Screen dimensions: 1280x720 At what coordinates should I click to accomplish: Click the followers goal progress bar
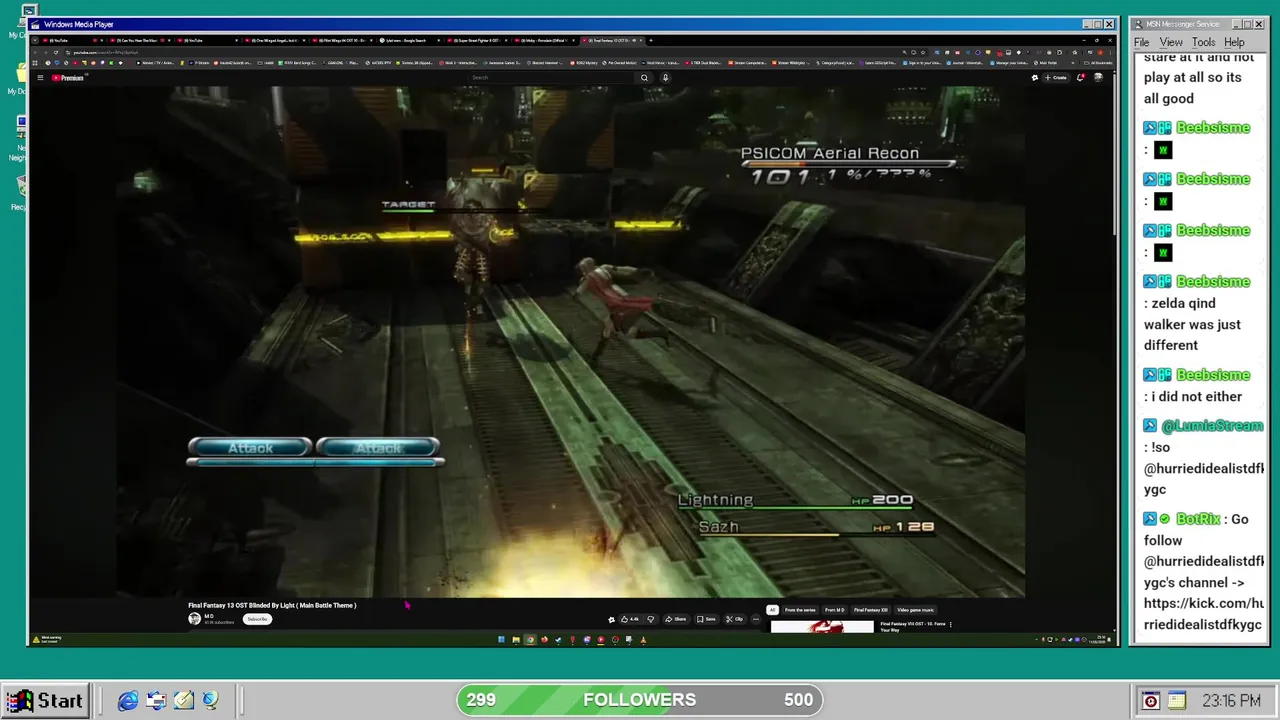pos(640,700)
